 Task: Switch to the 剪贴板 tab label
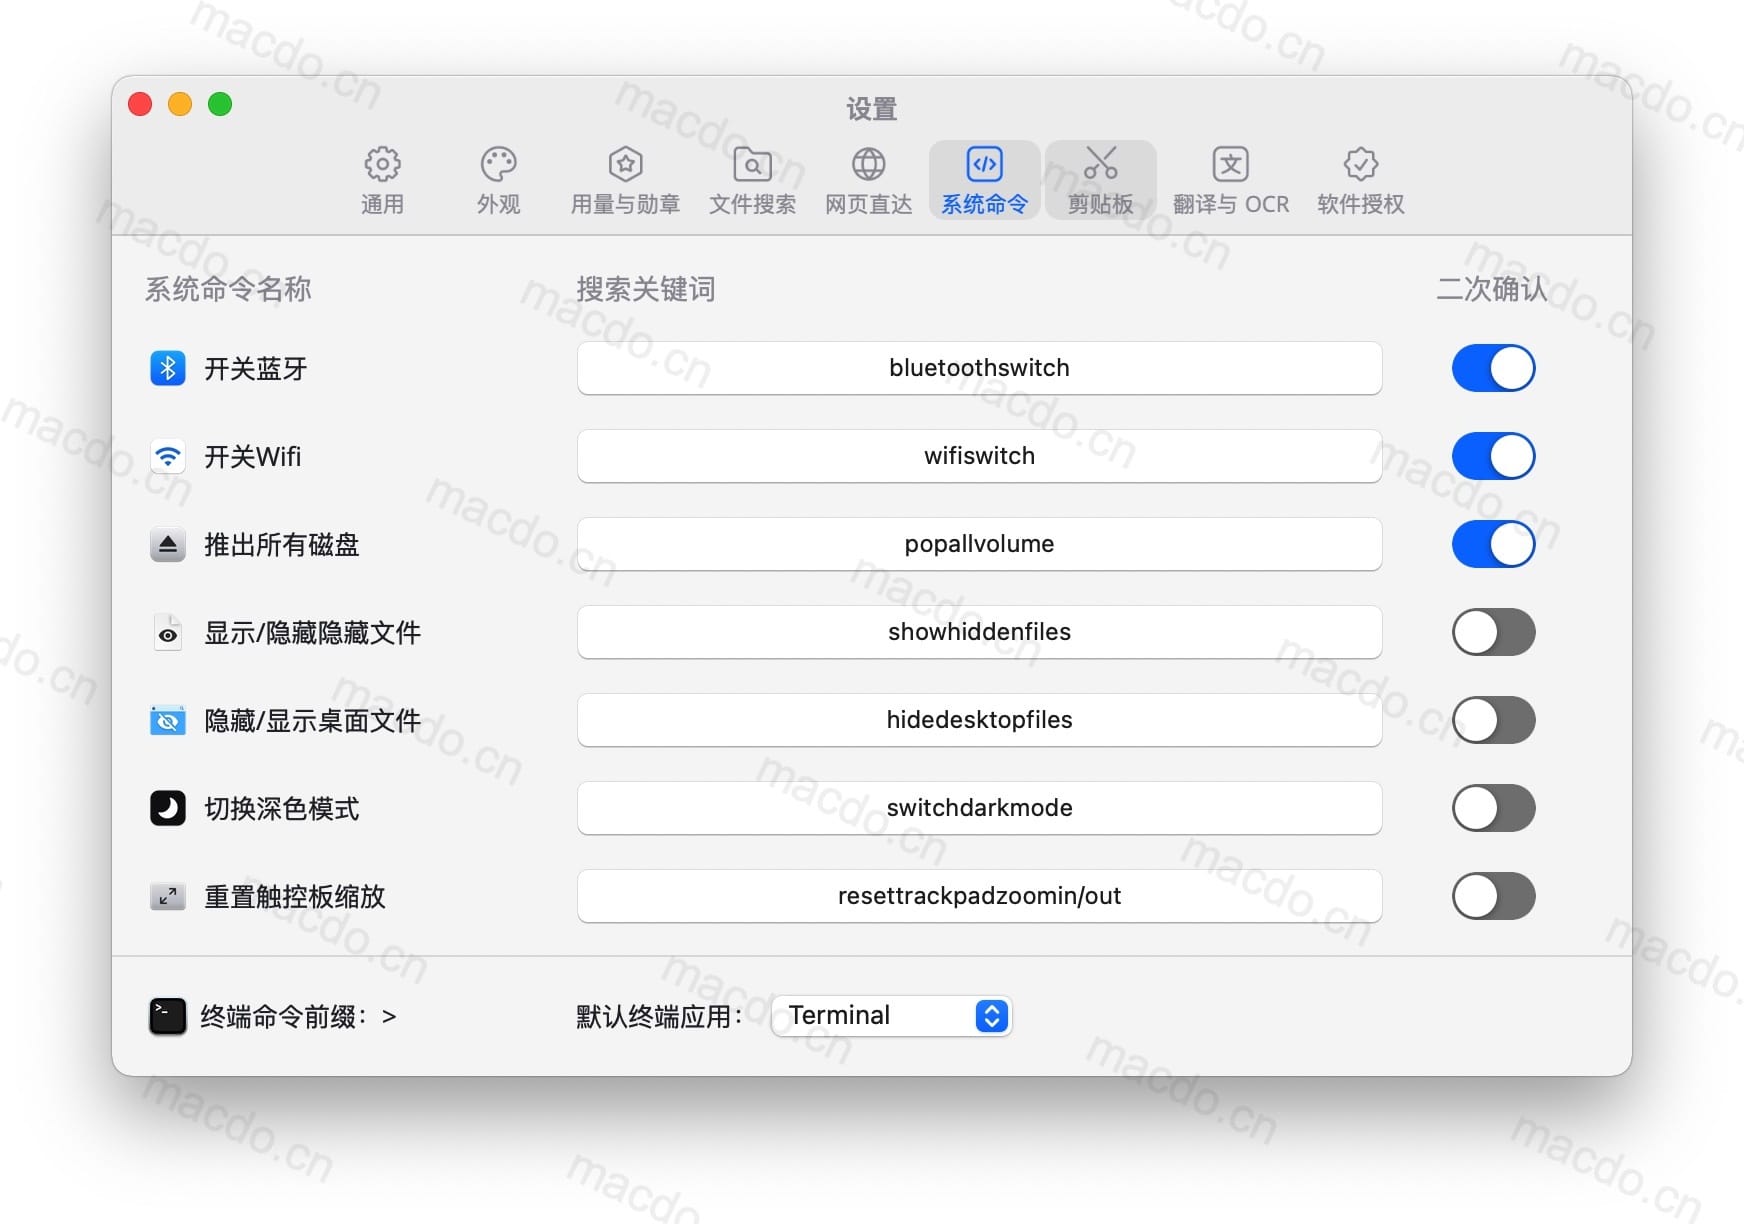[1100, 204]
